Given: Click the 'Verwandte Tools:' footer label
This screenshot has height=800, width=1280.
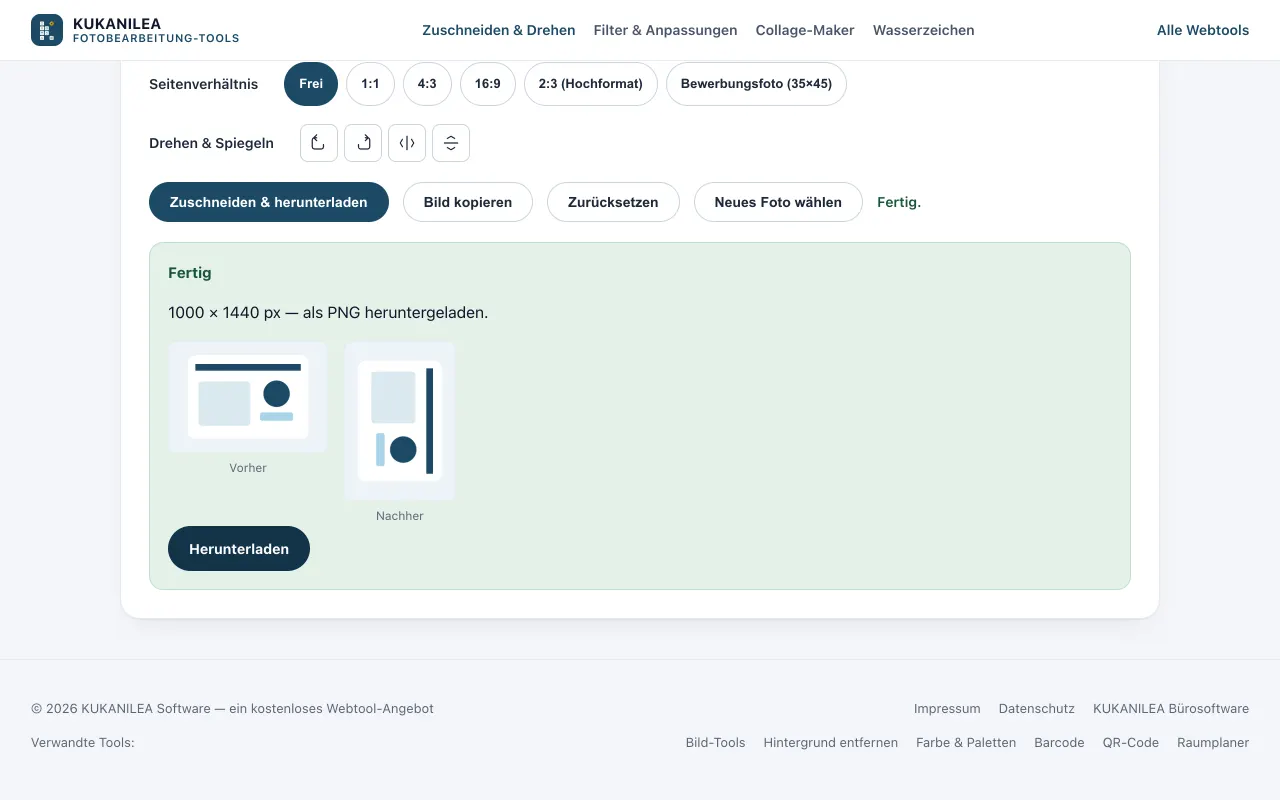Looking at the screenshot, I should [83, 743].
